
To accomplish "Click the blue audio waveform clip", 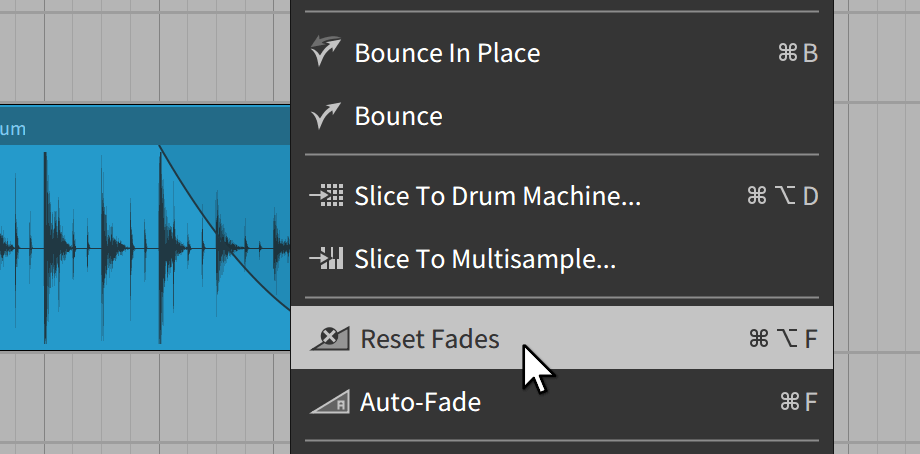I will click(x=90, y=250).
